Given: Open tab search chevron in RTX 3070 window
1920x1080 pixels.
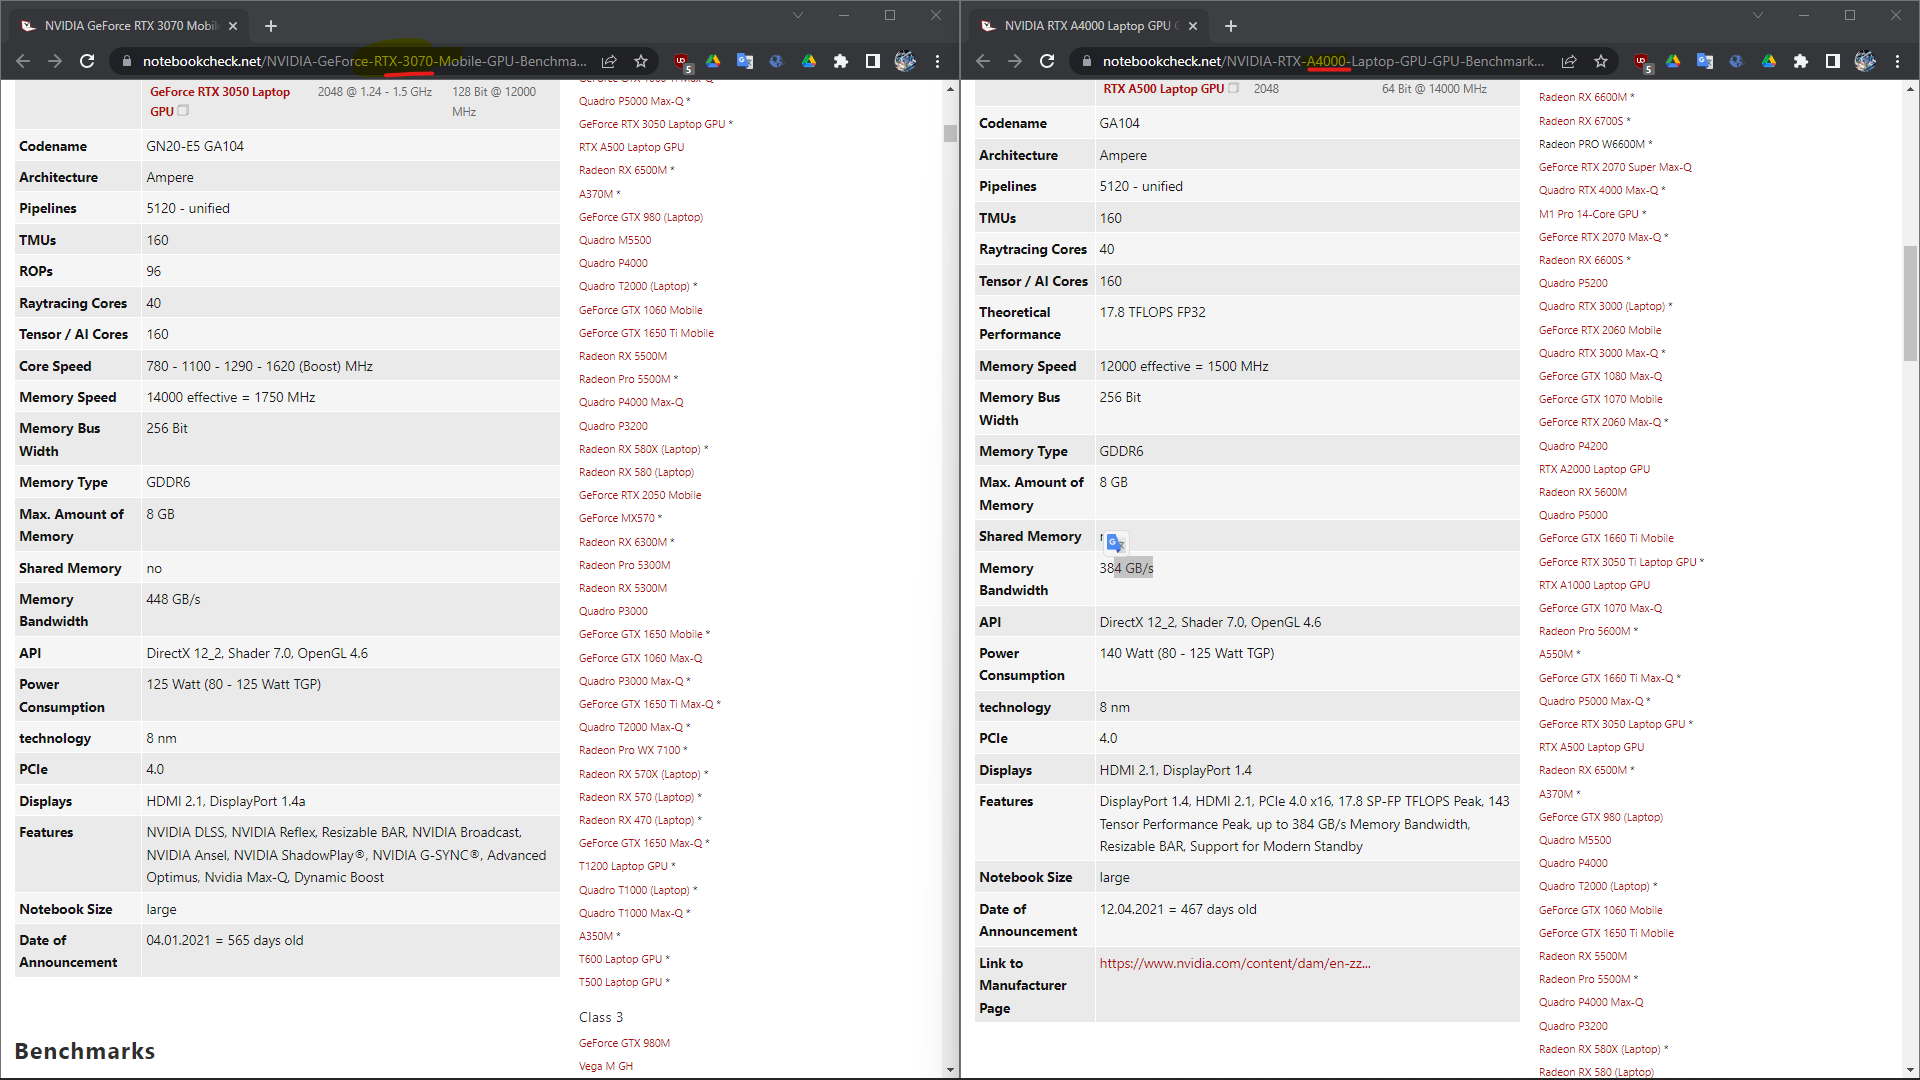Looking at the screenshot, I should point(797,15).
